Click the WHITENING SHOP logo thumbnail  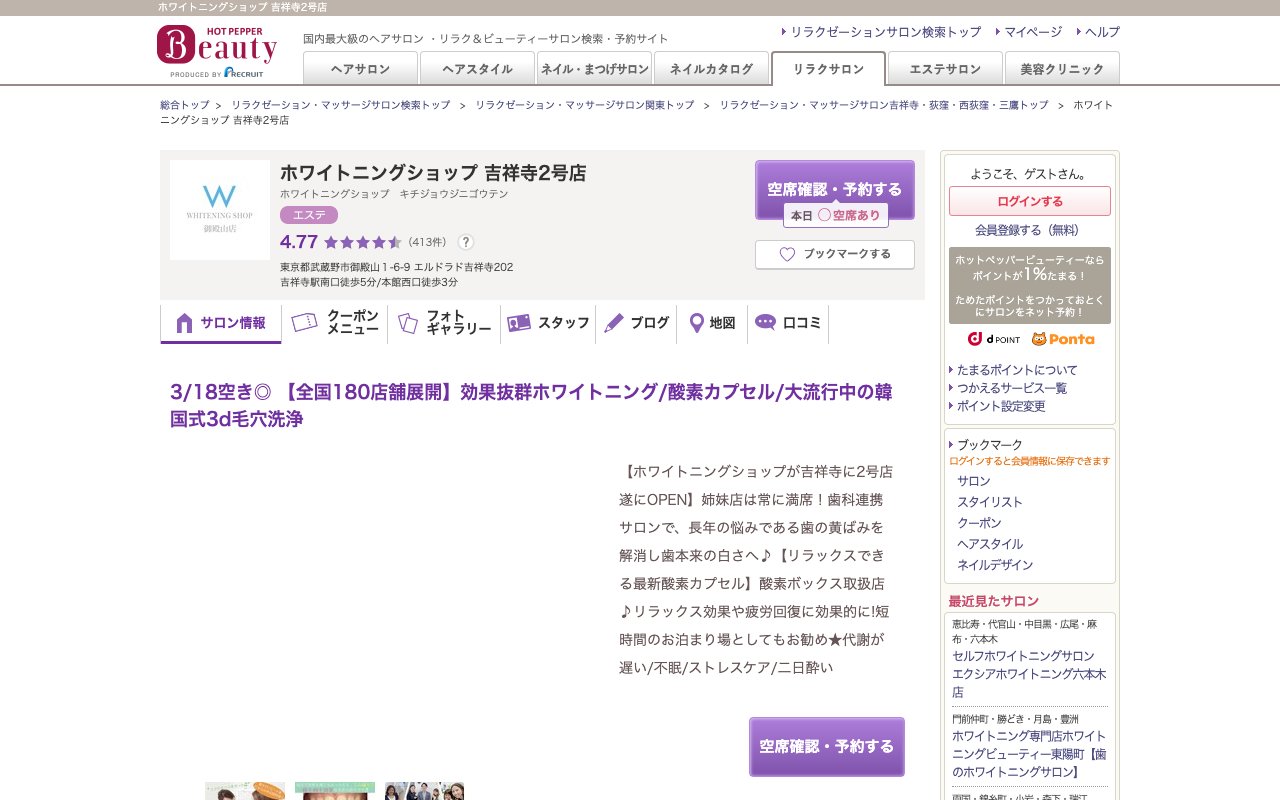pos(219,209)
